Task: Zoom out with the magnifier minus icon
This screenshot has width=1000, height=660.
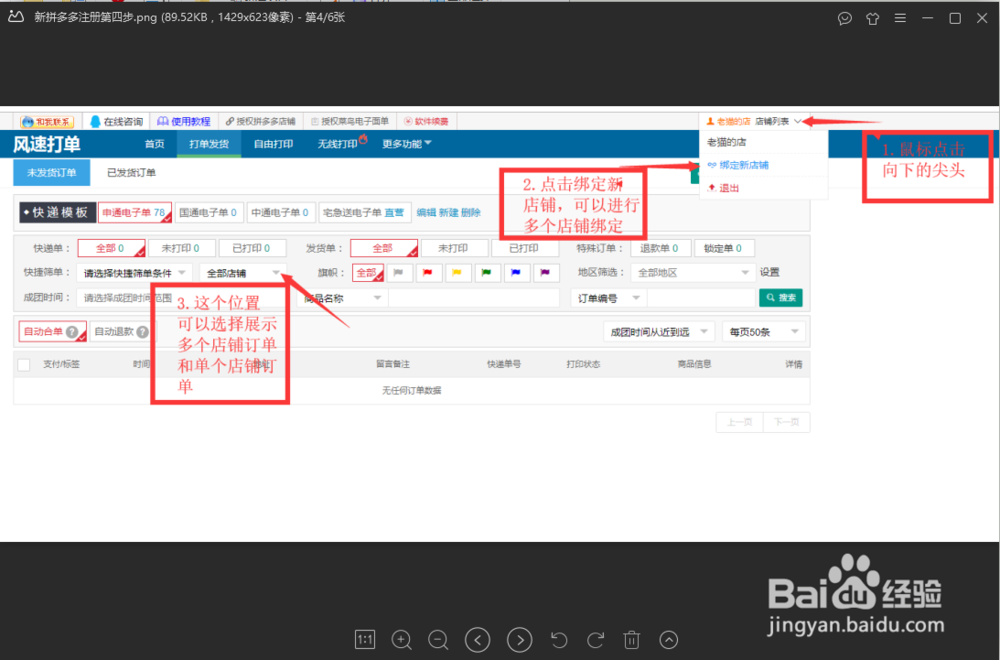Action: tap(438, 640)
